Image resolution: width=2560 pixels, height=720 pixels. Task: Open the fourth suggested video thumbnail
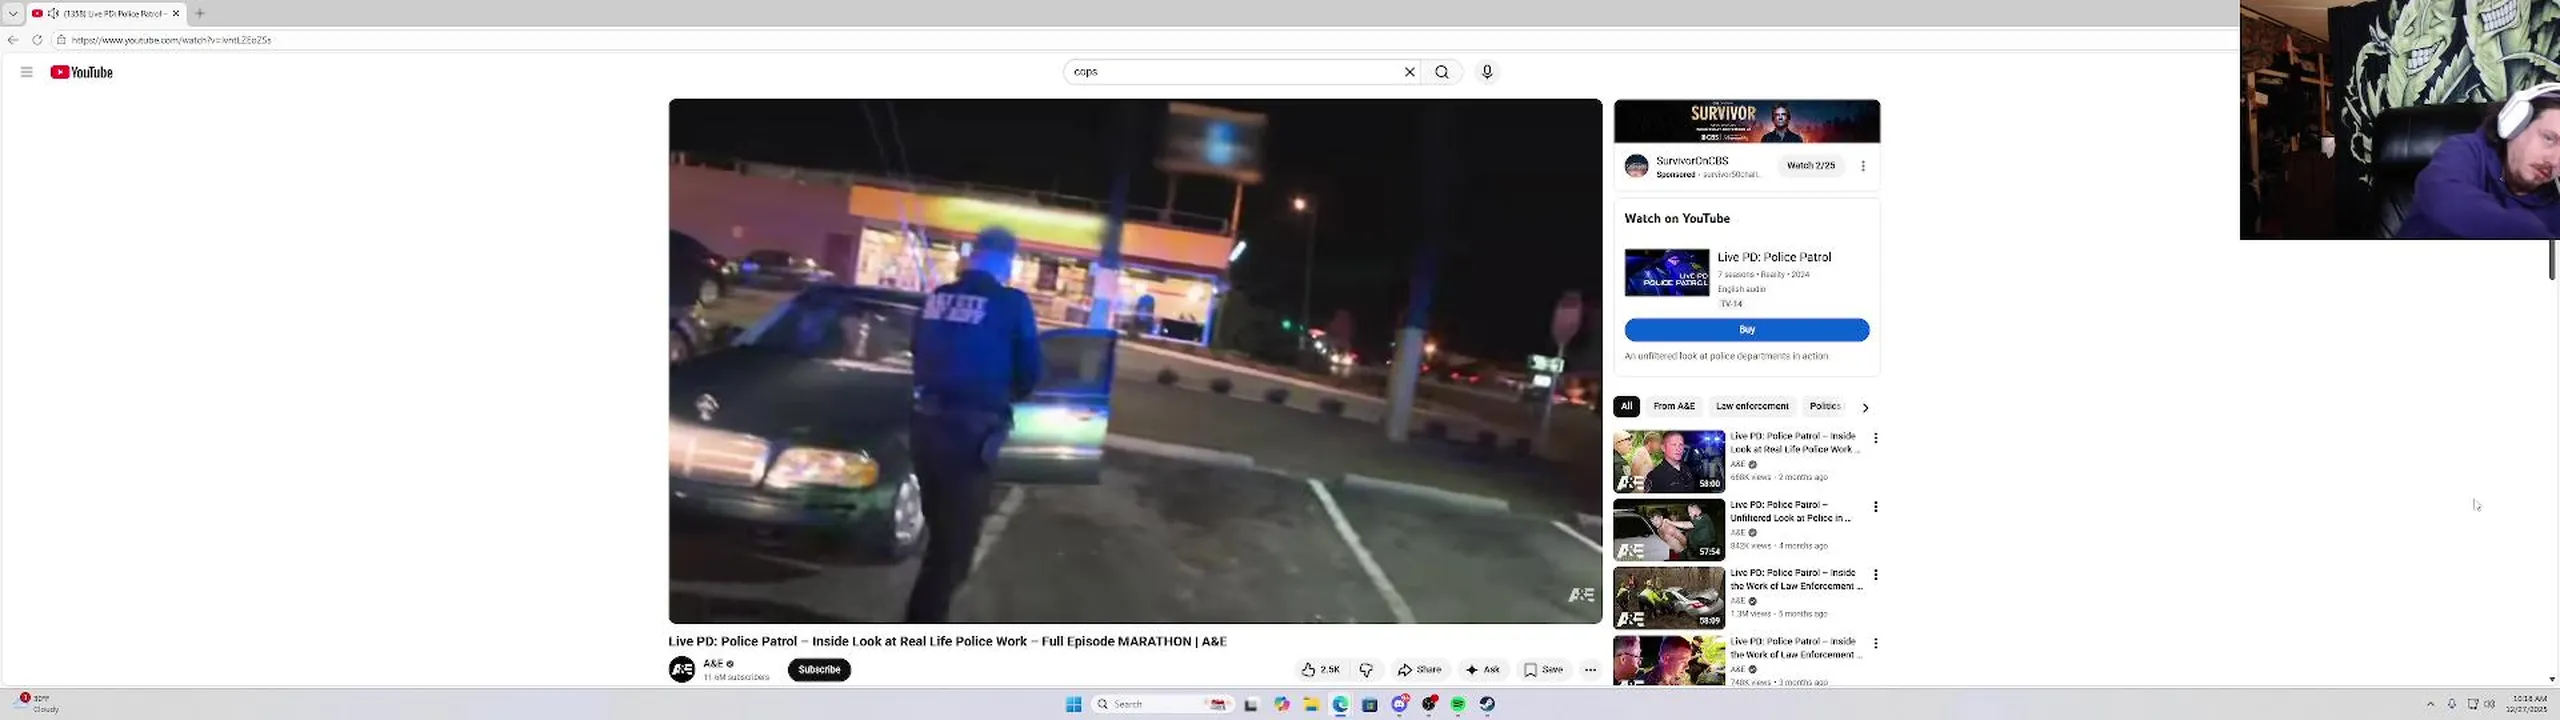pyautogui.click(x=1669, y=661)
